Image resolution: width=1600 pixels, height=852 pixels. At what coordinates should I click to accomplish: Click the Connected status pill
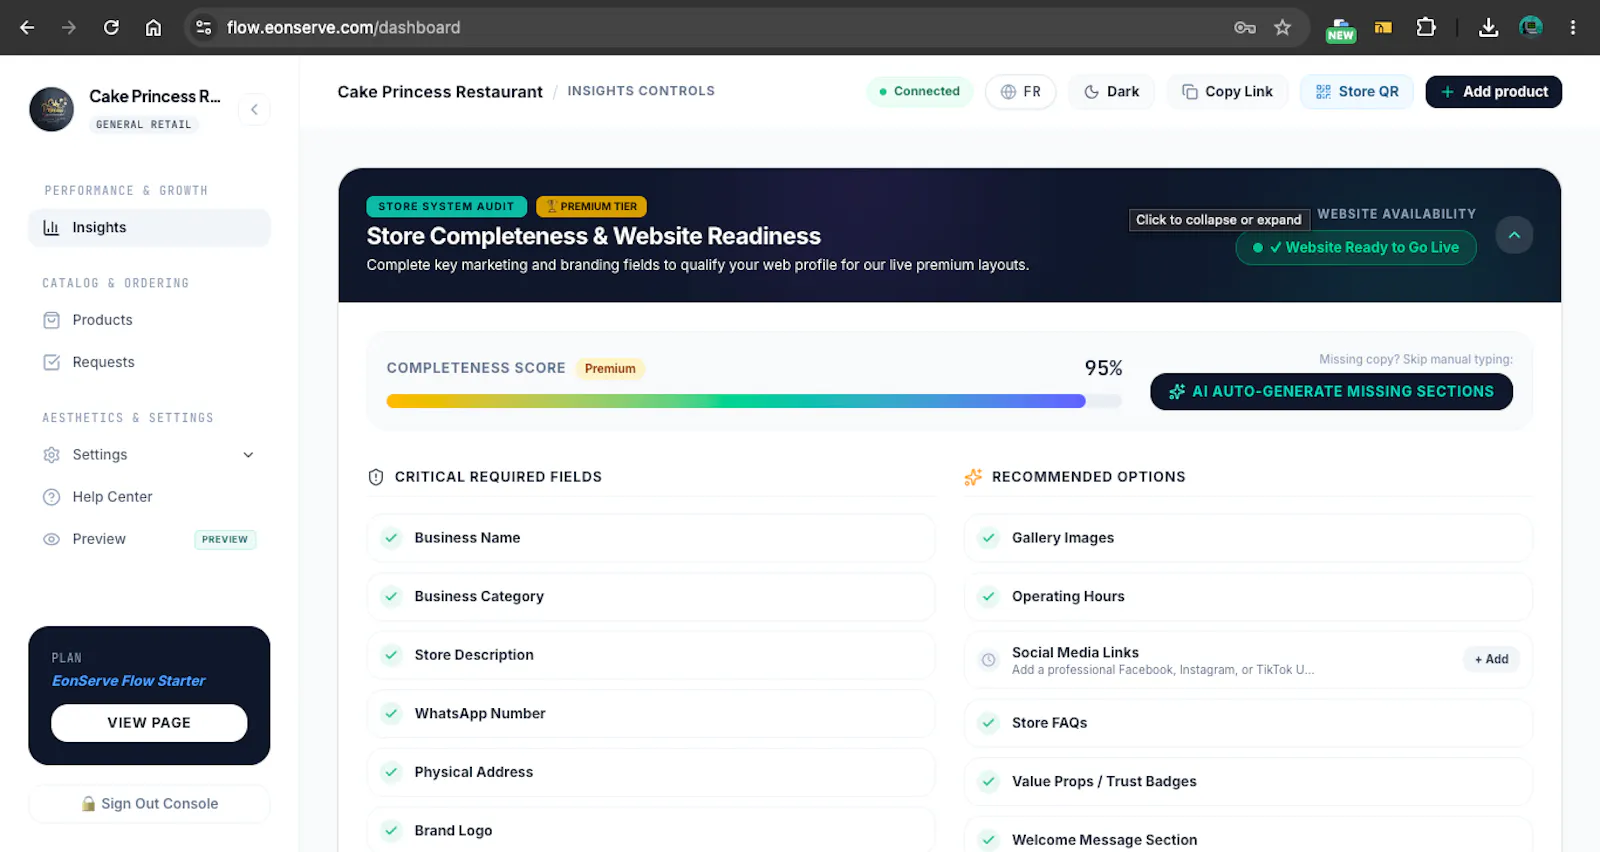(x=919, y=91)
